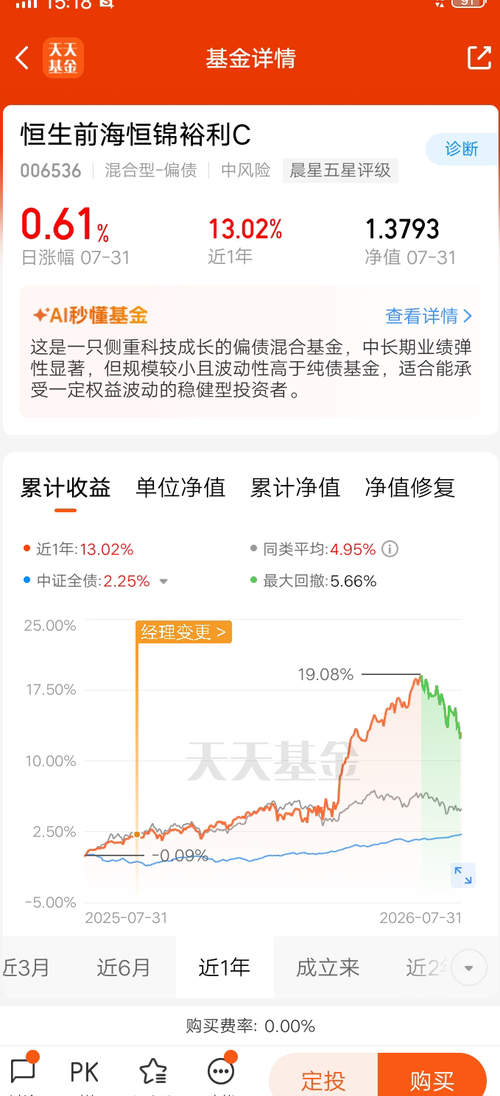Select the 近6月 time range

124,968
